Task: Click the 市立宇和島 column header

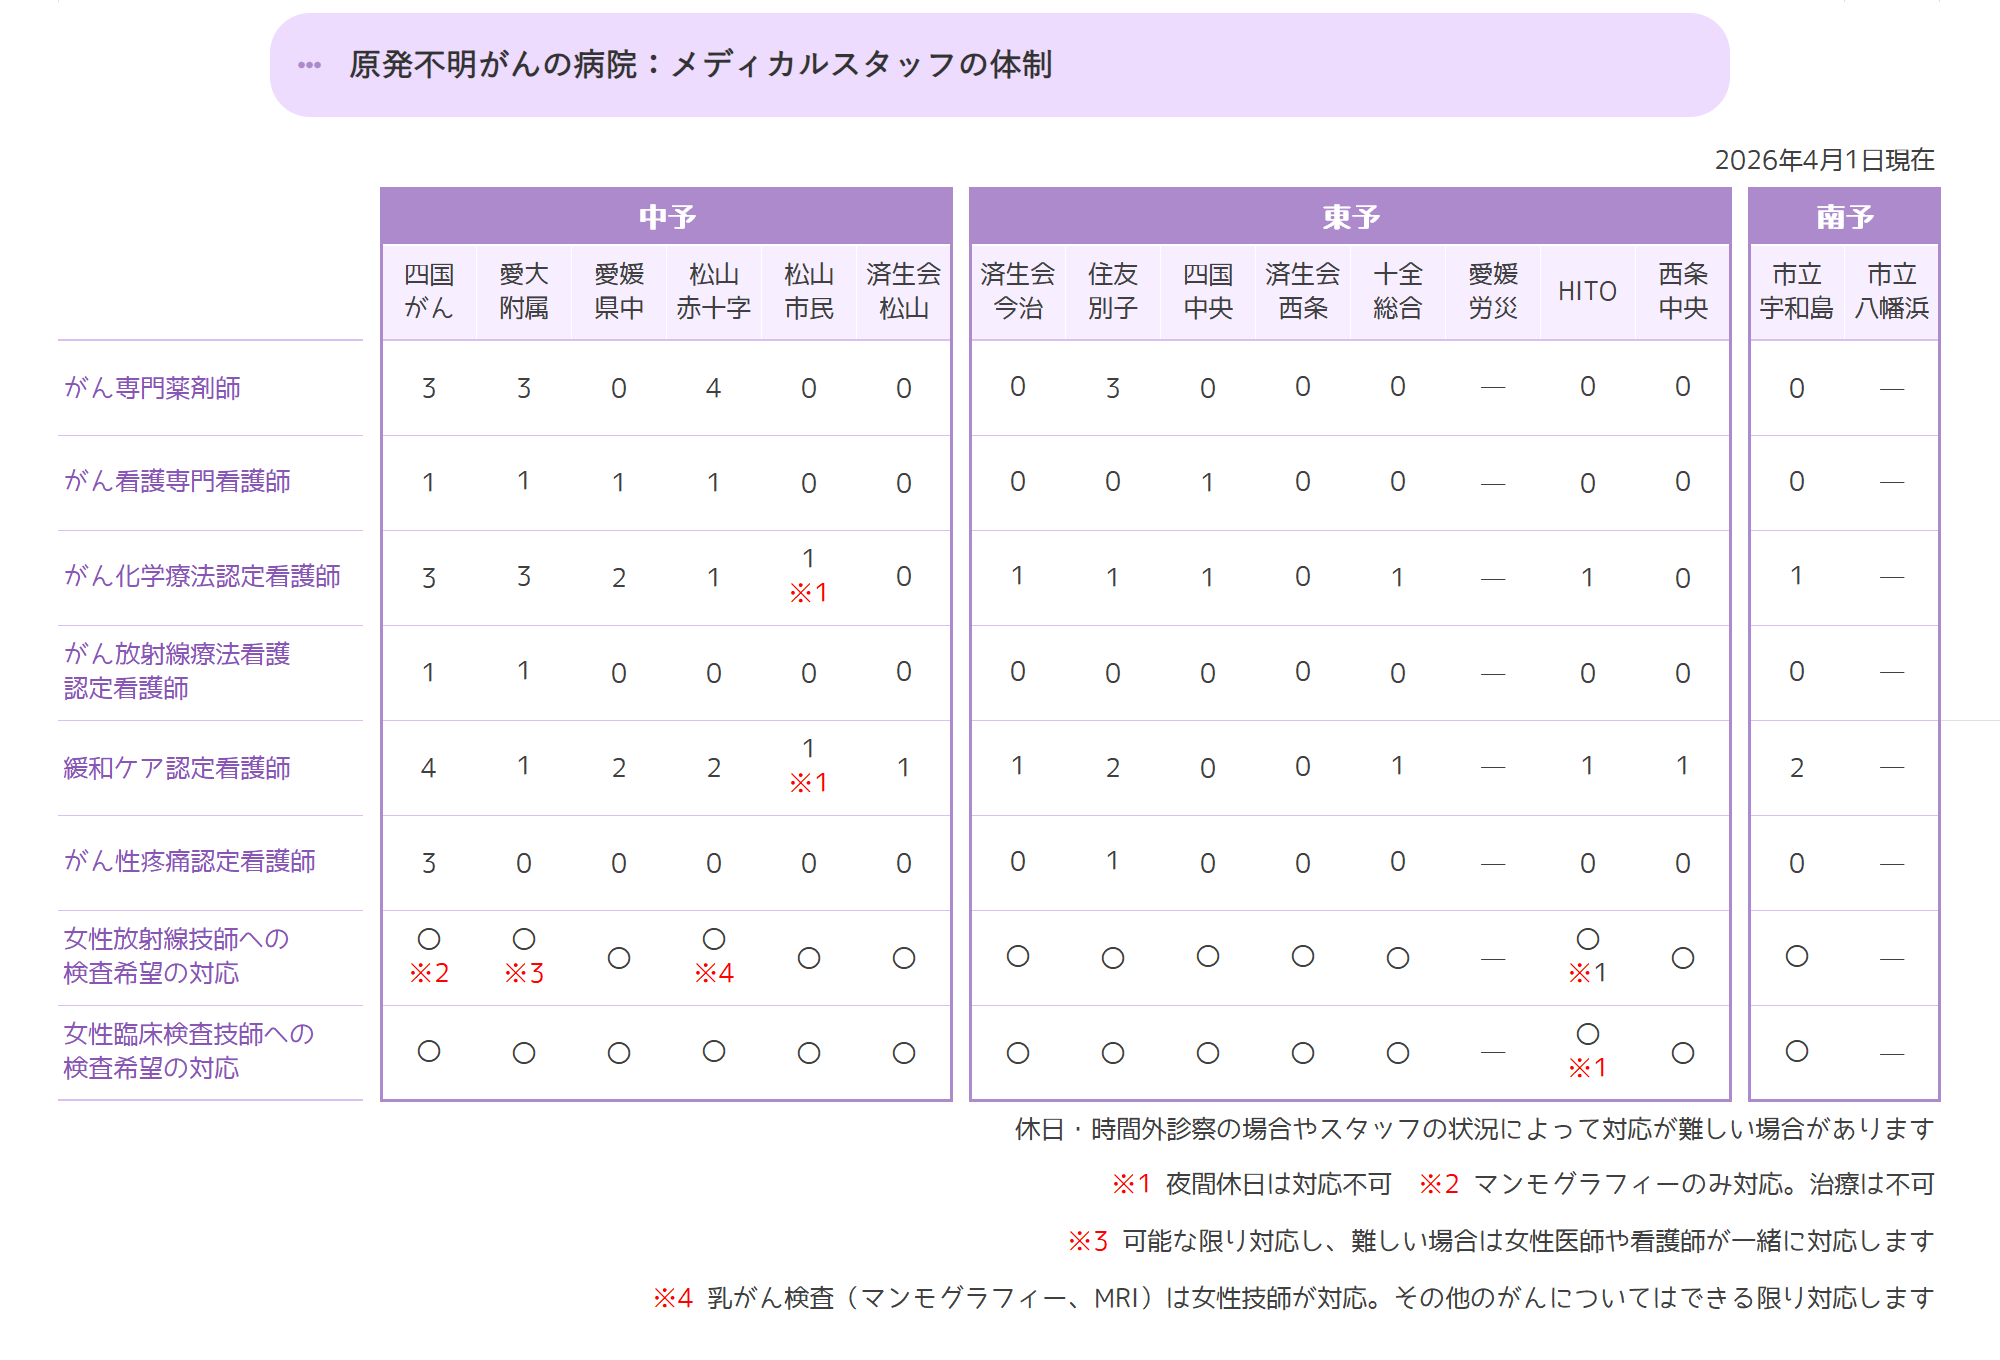Action: click(x=1797, y=291)
